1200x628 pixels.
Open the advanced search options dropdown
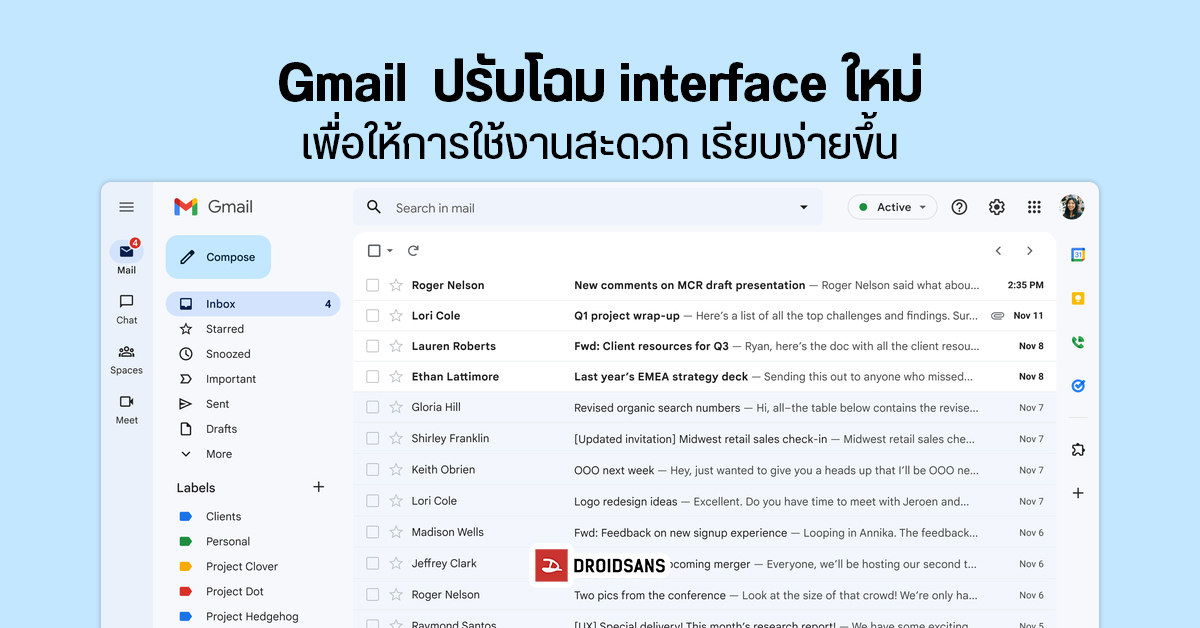(x=803, y=206)
